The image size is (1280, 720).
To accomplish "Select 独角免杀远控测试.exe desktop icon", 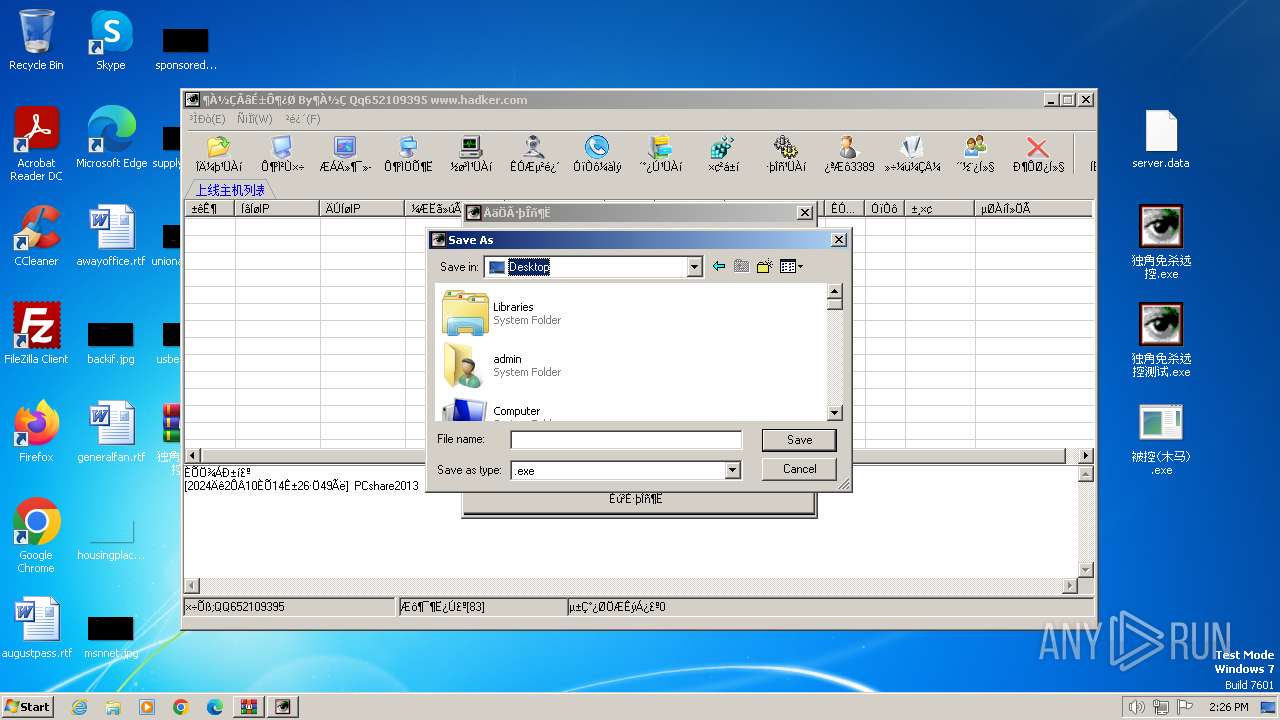I will (1161, 341).
